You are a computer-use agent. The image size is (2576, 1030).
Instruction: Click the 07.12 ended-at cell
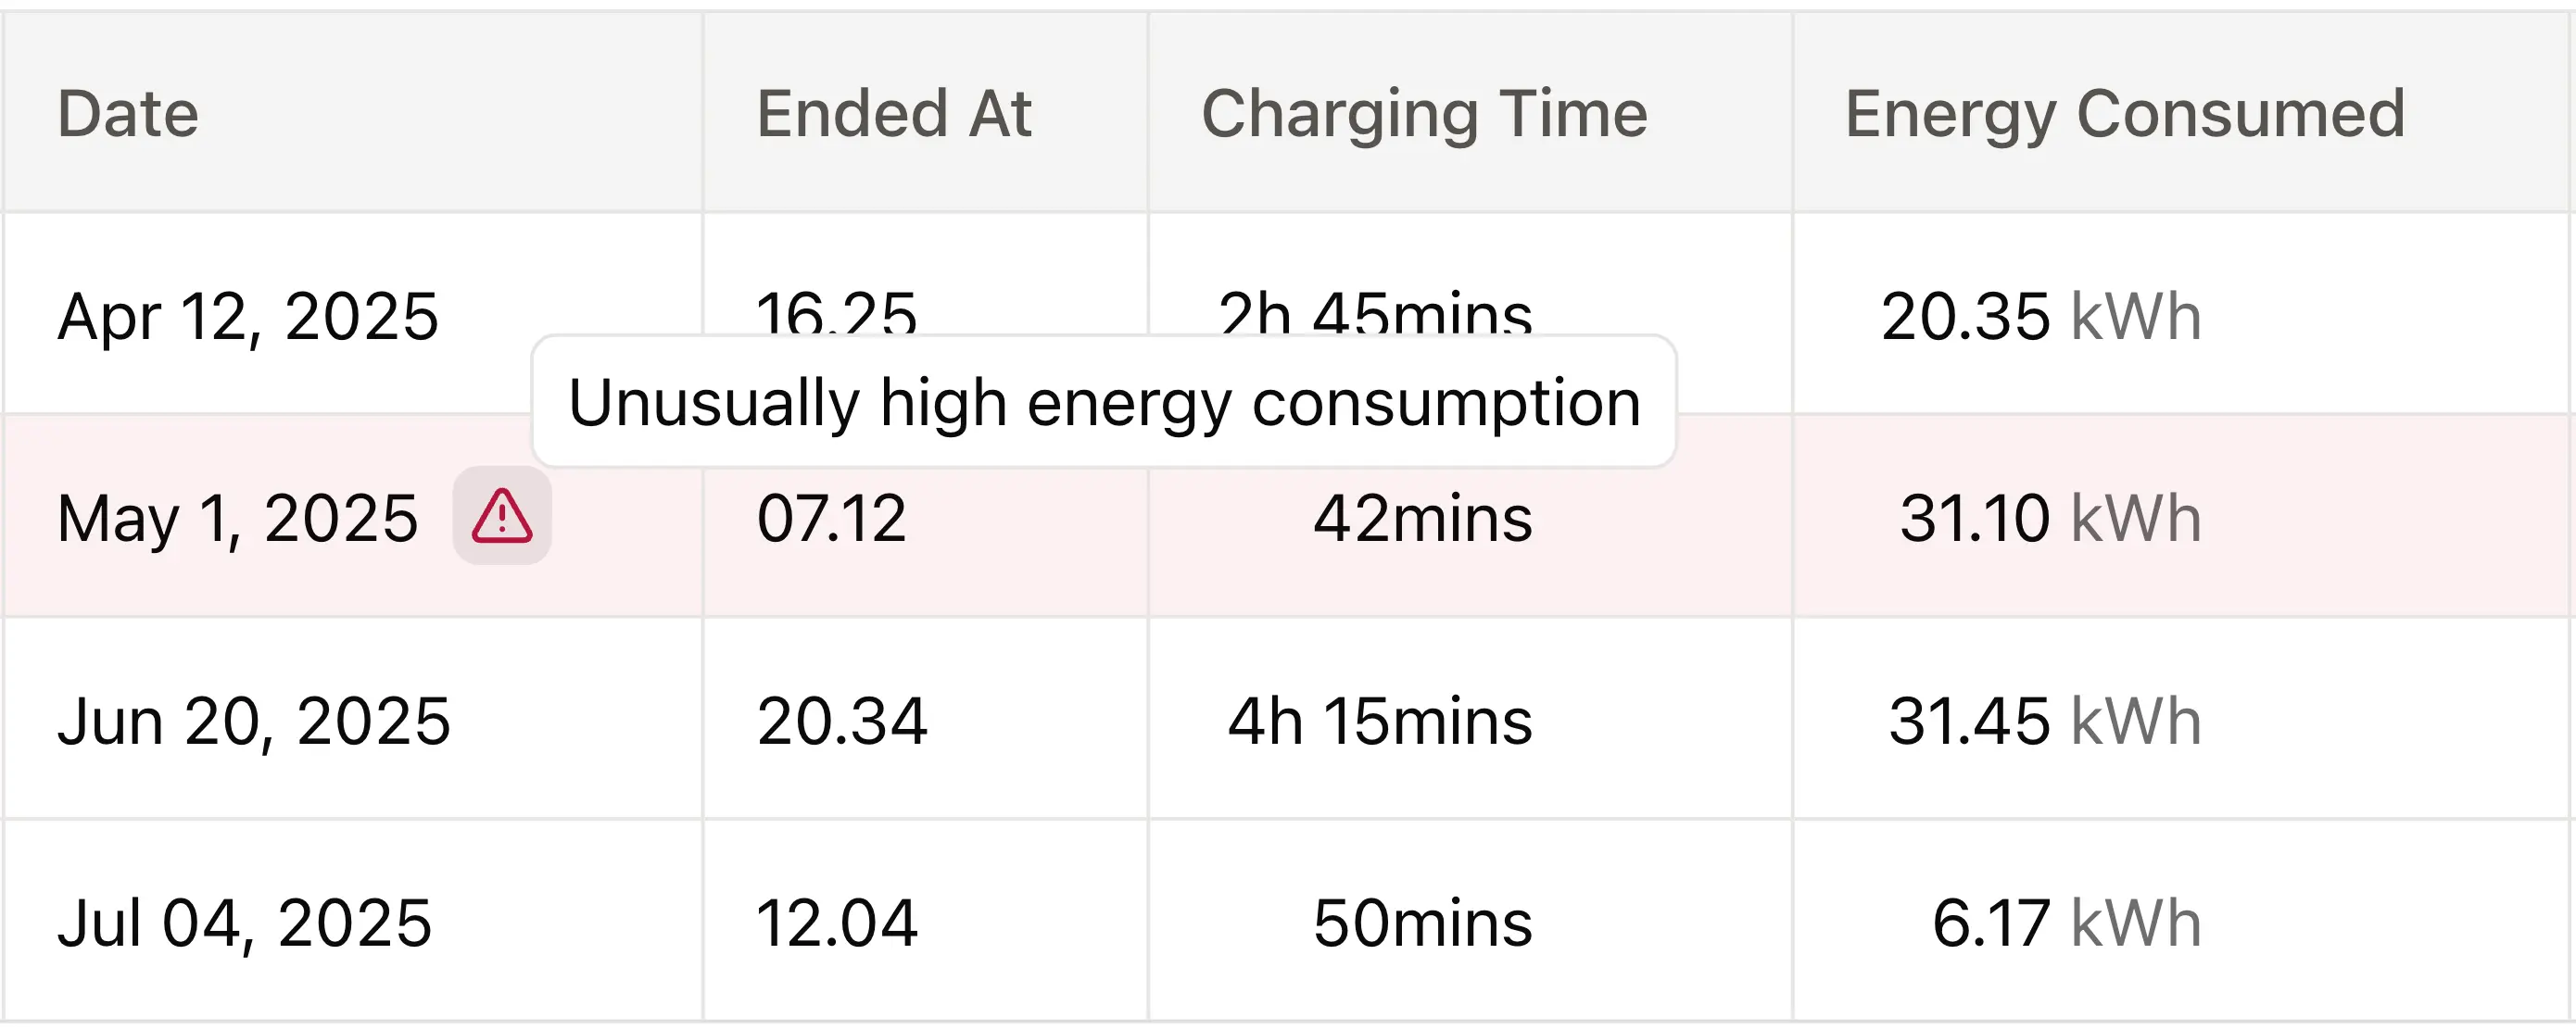(x=831, y=519)
